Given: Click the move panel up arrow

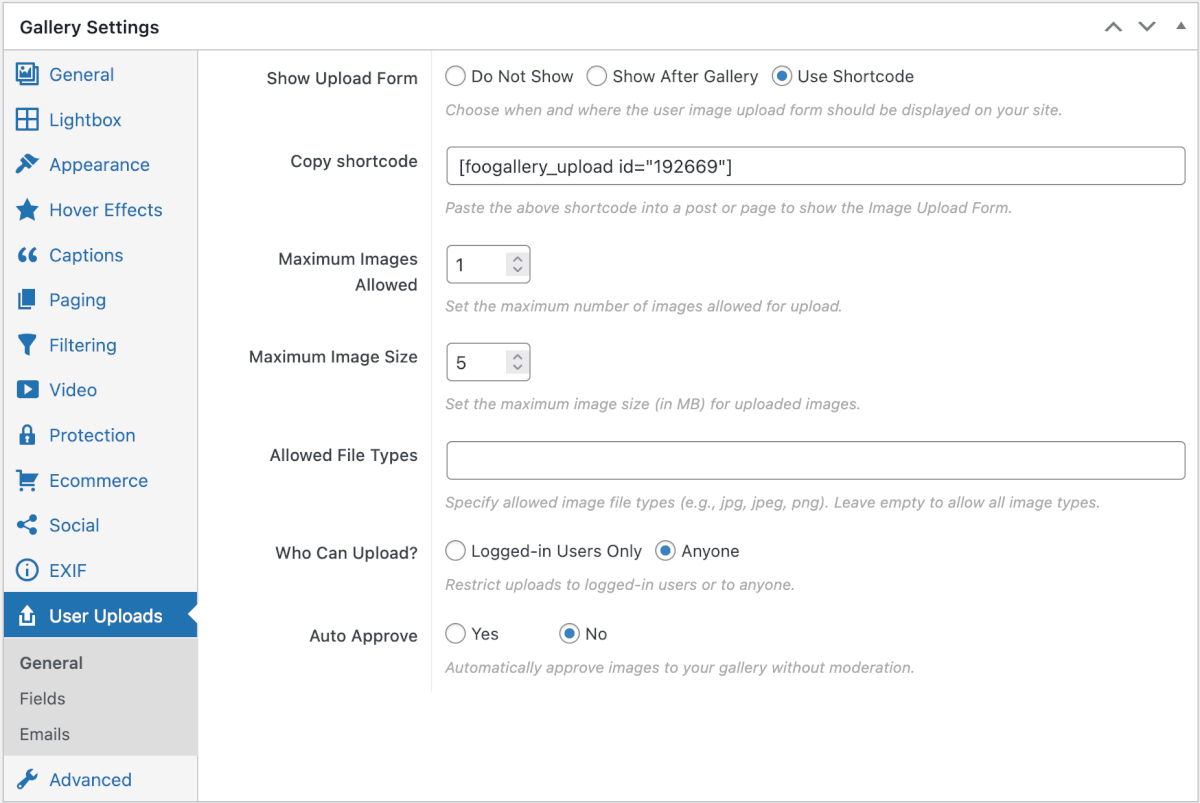Looking at the screenshot, I should pos(1113,27).
